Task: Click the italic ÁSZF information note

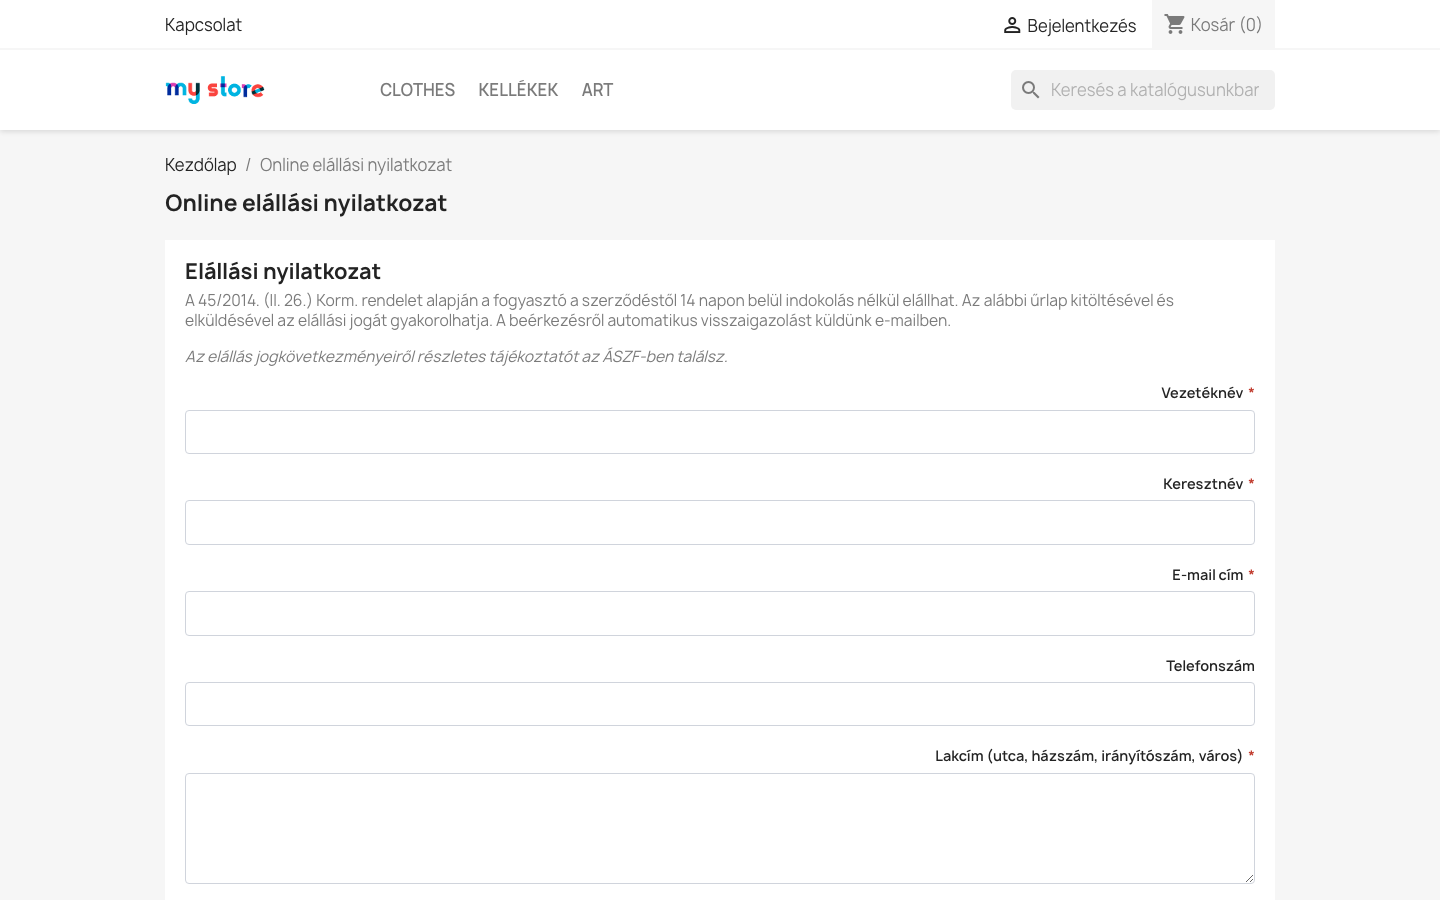Action: tap(456, 357)
